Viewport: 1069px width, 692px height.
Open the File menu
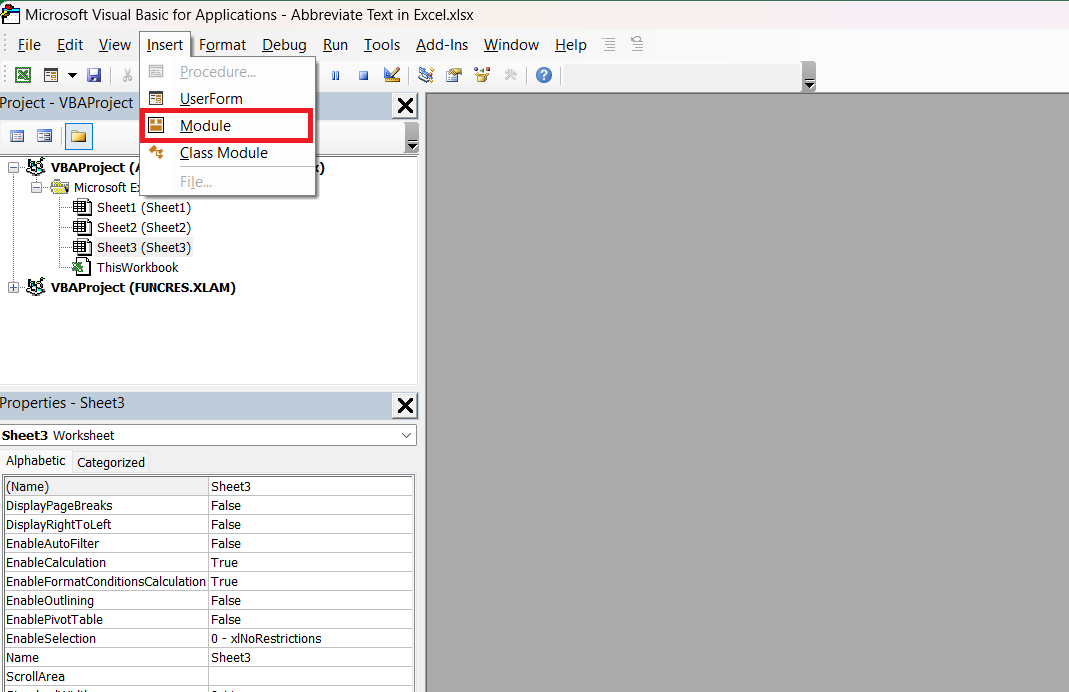(x=29, y=45)
